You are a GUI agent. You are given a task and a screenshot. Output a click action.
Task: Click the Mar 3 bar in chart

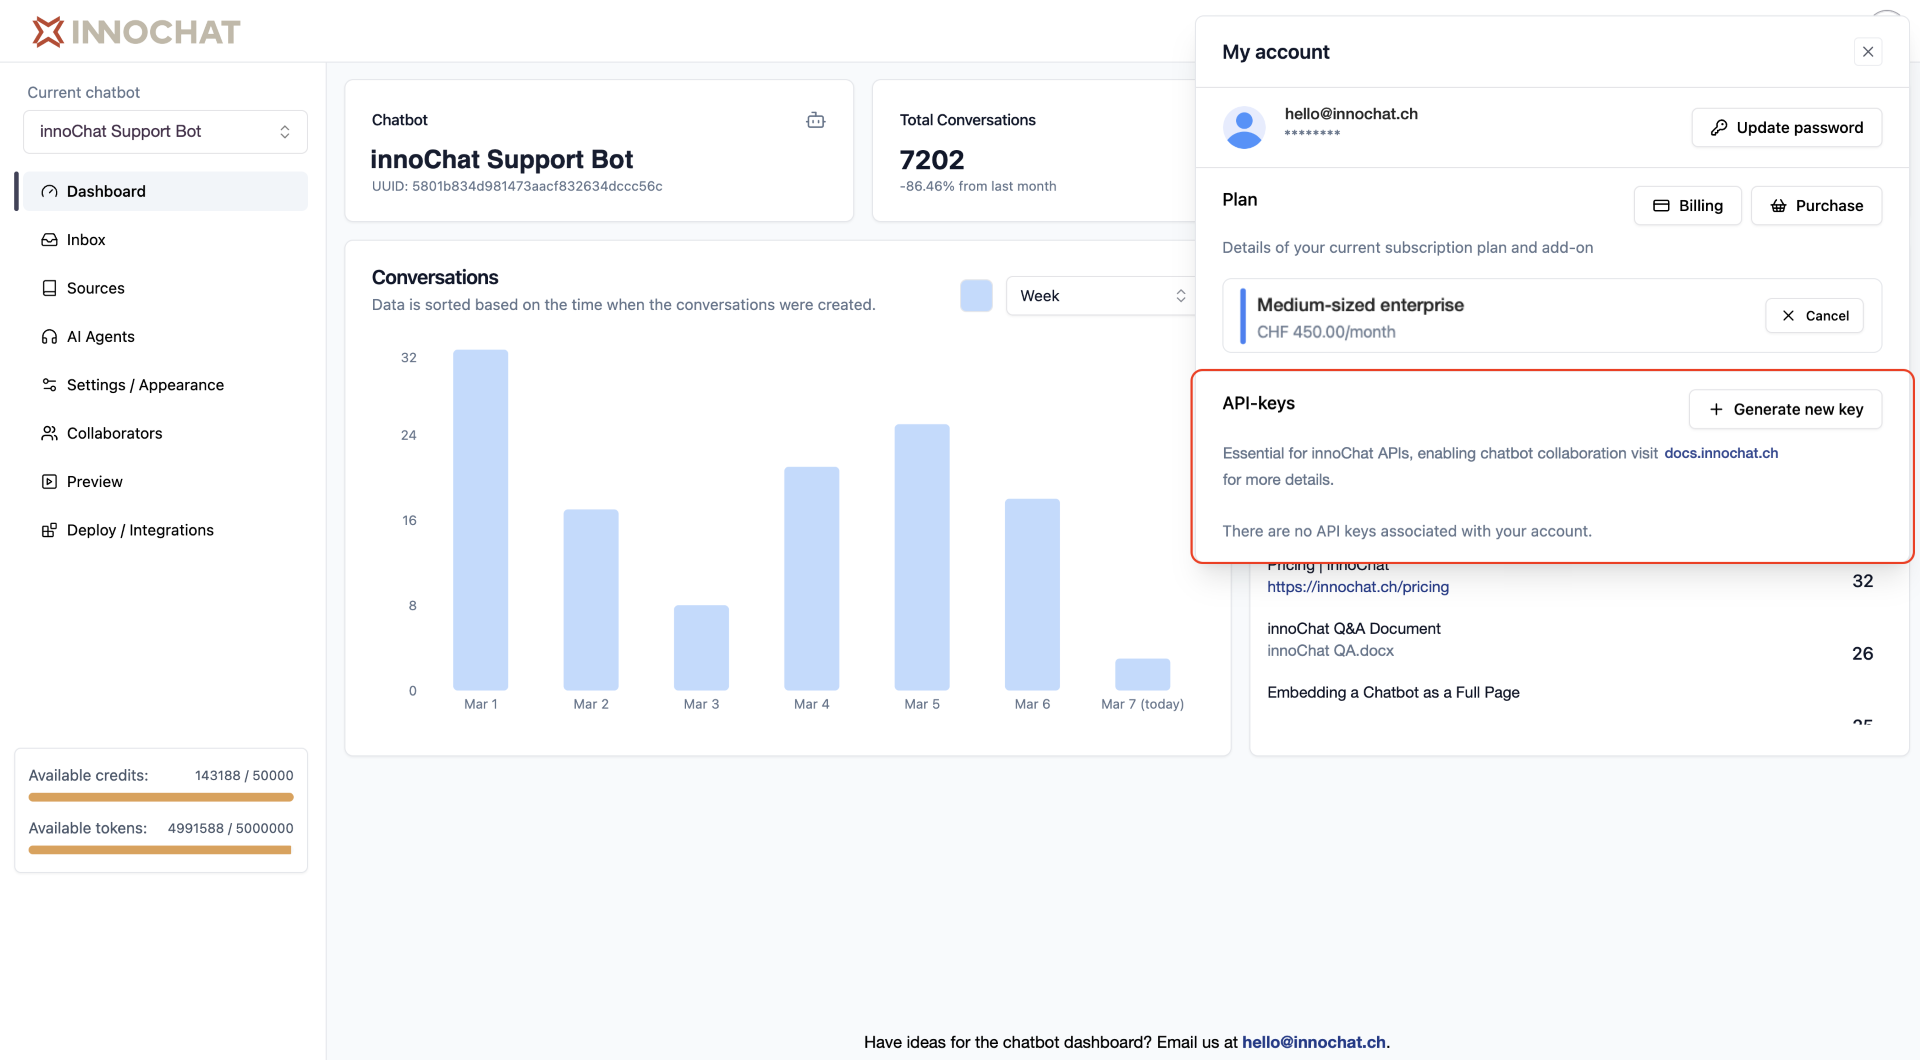701,648
